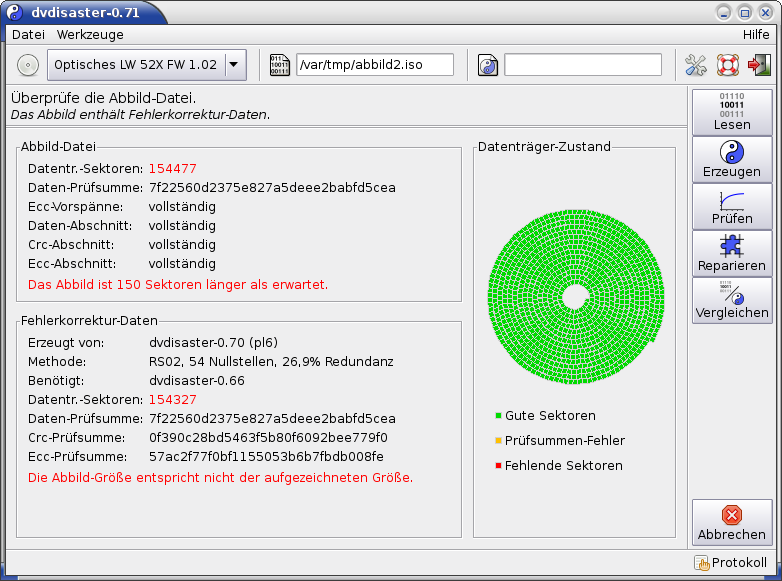This screenshot has width=782, height=581.
Task: Click the 'dvdisaster-0.66' required version text
Action: [197, 381]
